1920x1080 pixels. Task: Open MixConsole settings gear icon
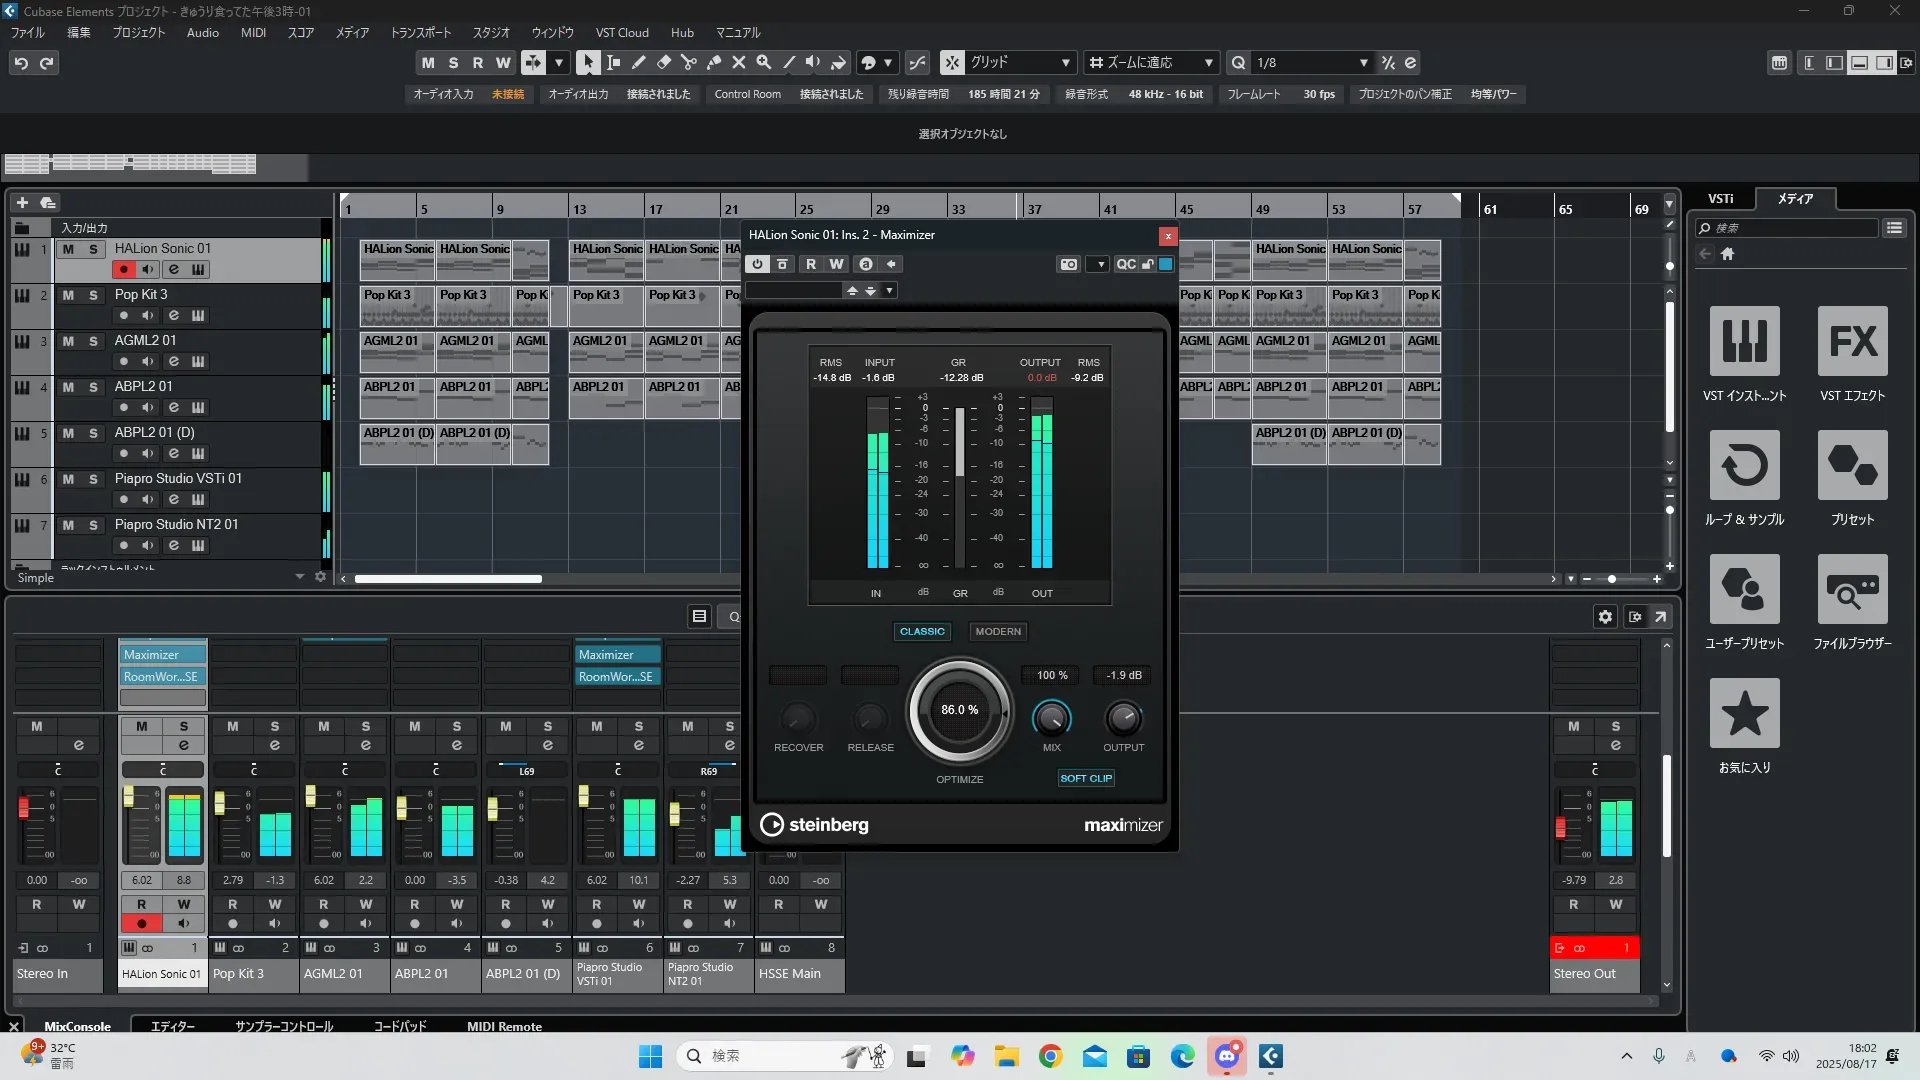tap(1605, 617)
